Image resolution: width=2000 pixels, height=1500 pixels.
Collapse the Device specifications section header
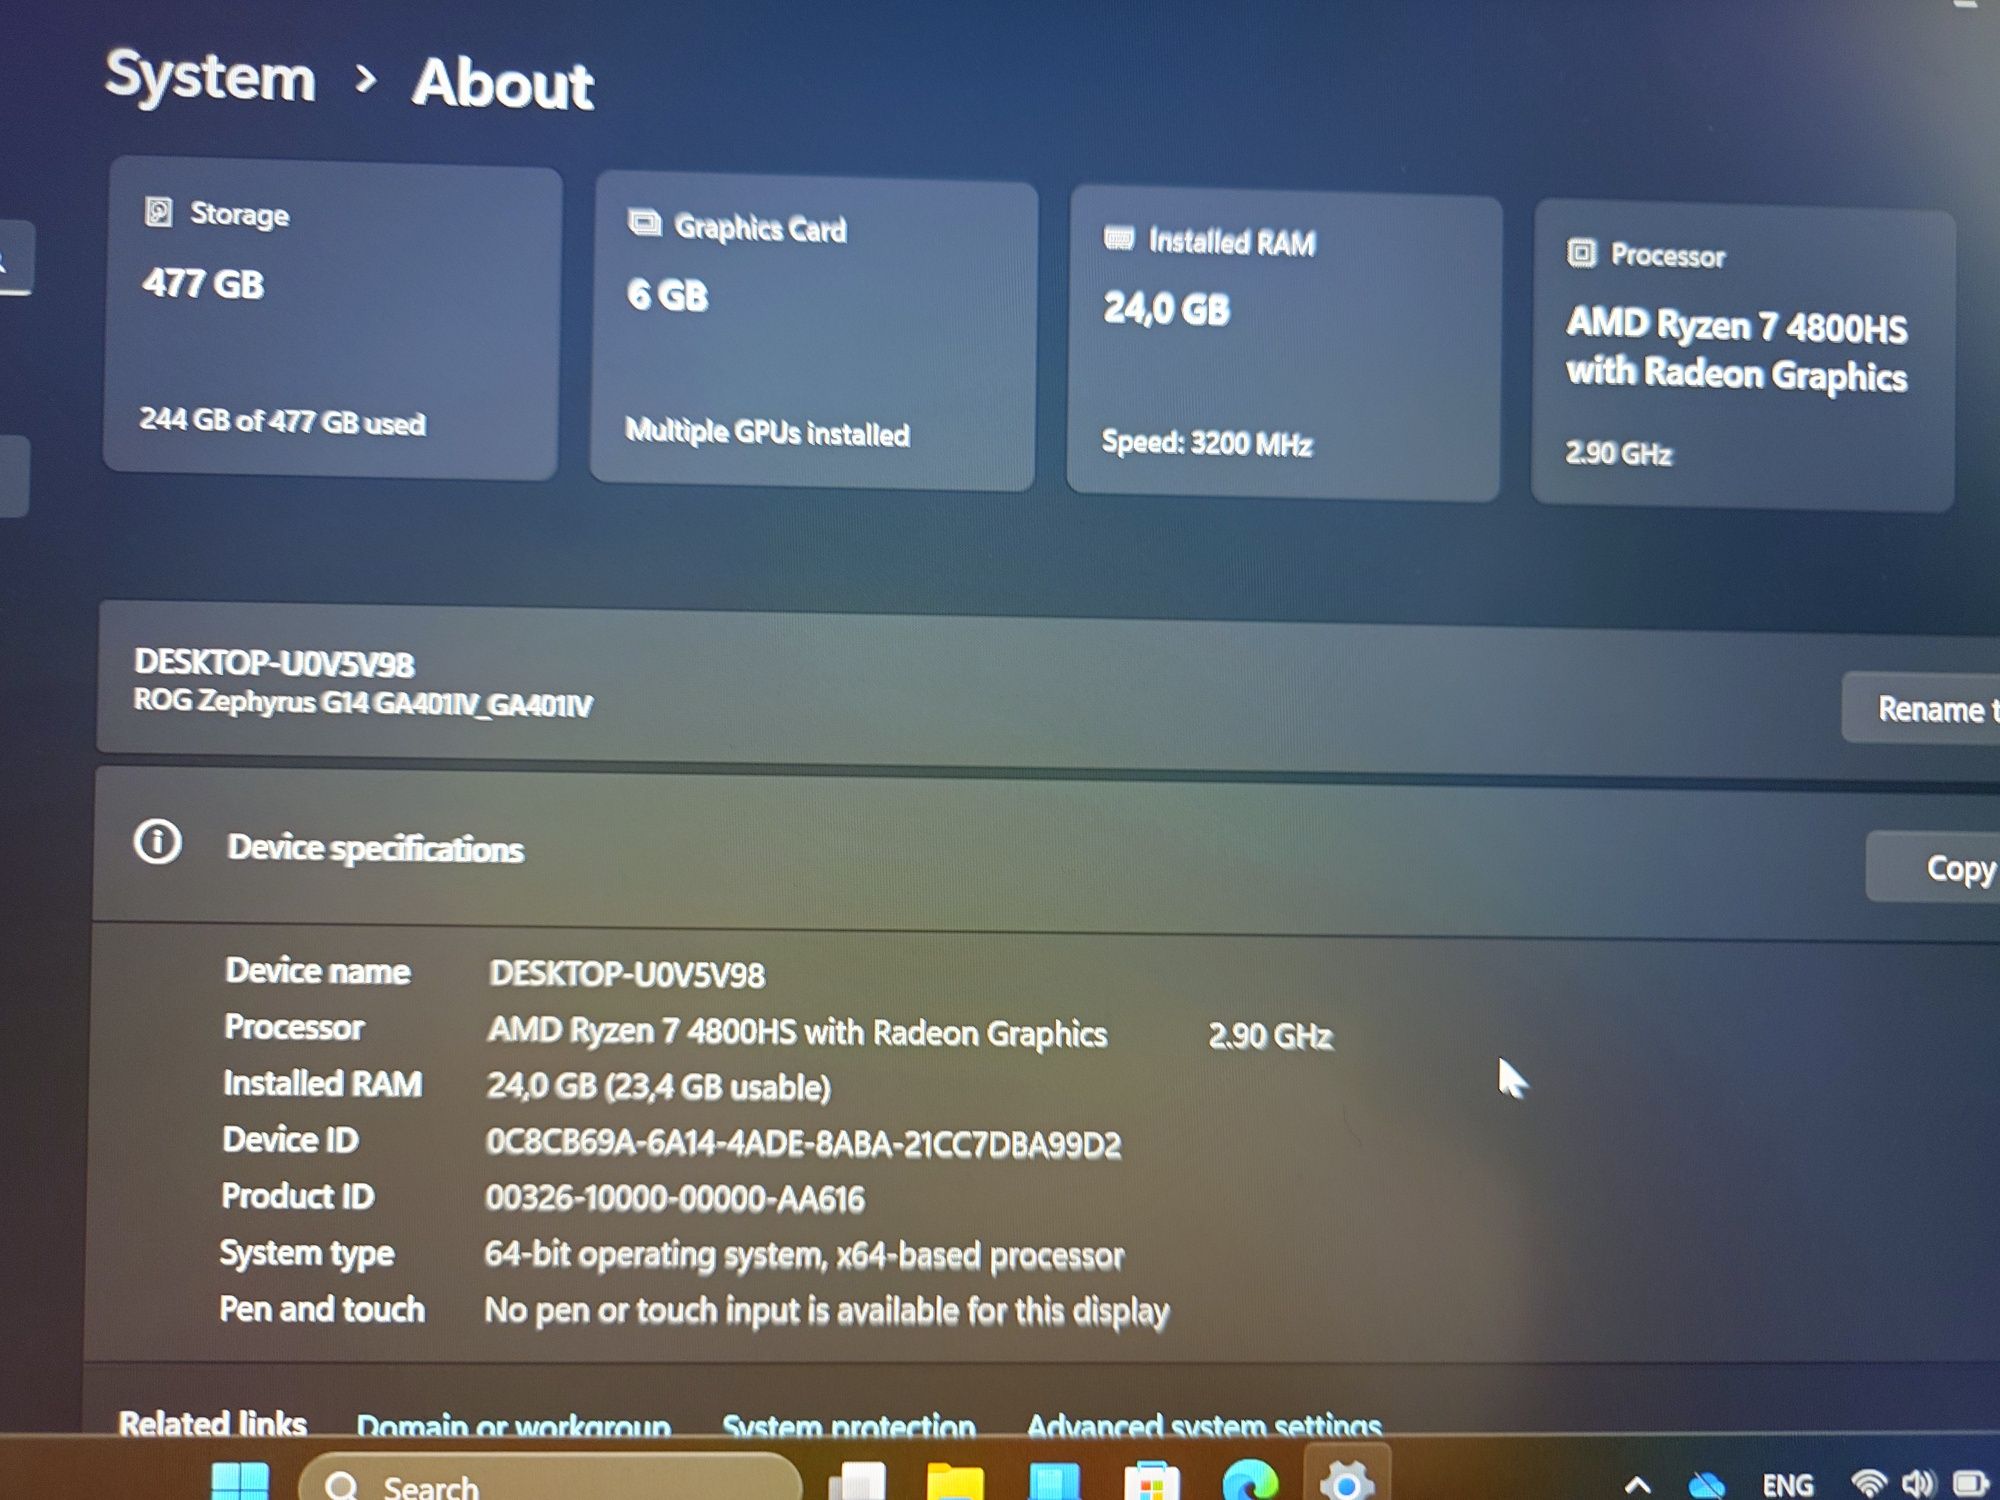tap(1045, 852)
